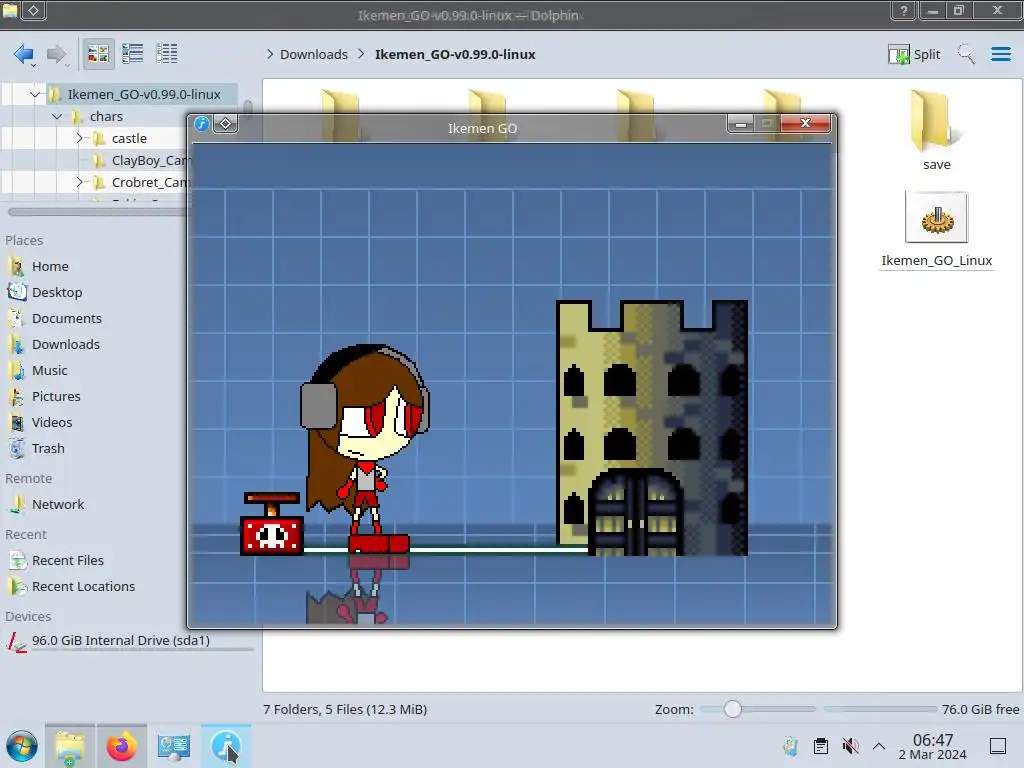Click the red TNT detonator in game
The width and height of the screenshot is (1024, 768).
click(272, 524)
